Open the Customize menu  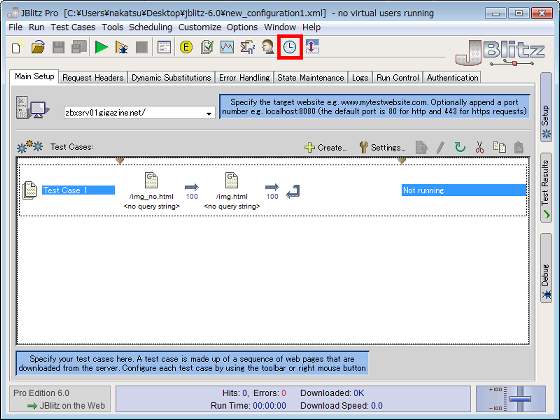199,27
